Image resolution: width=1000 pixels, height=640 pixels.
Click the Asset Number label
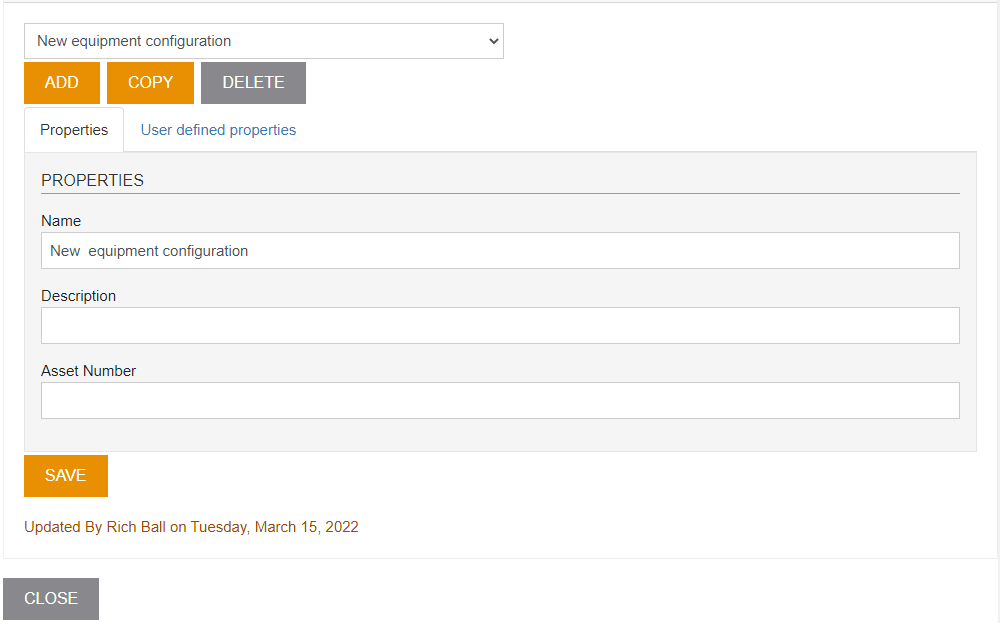(88, 371)
